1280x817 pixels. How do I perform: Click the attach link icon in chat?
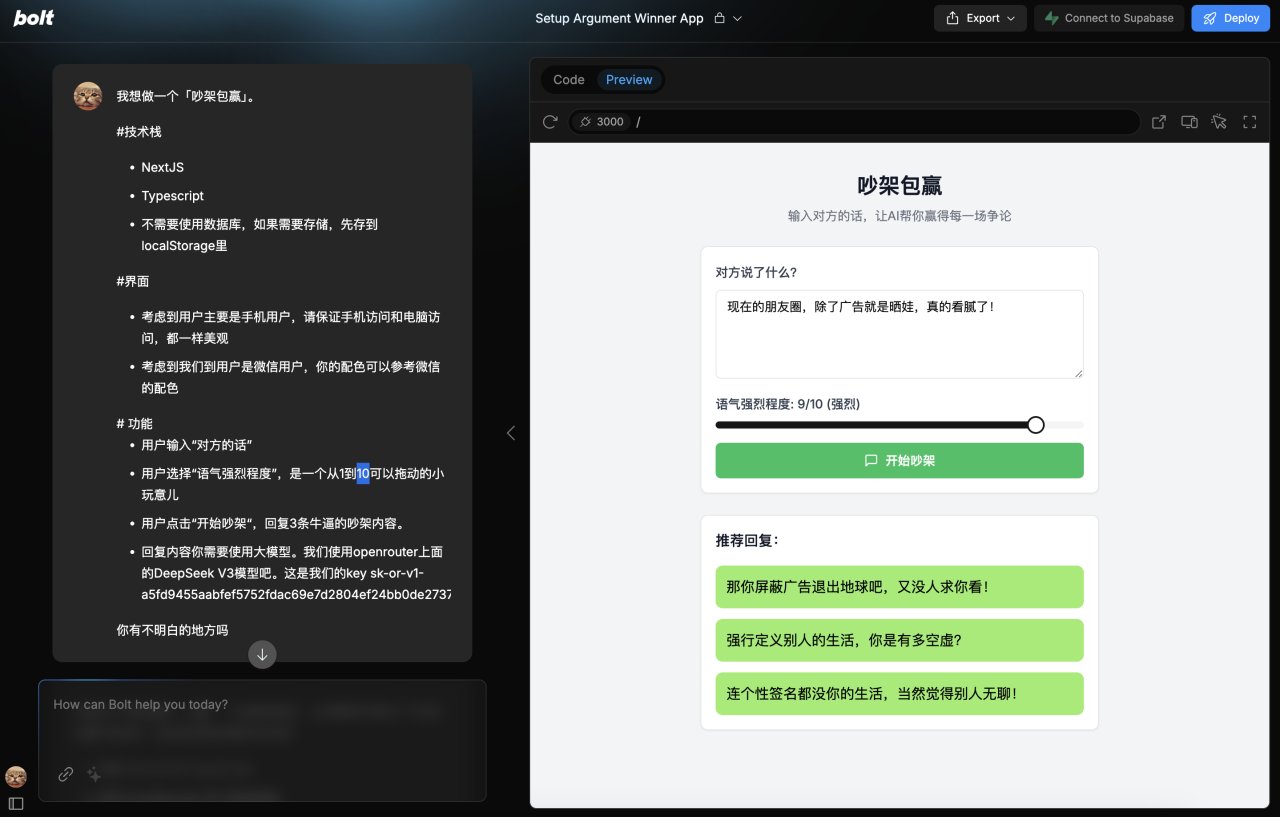tap(66, 774)
